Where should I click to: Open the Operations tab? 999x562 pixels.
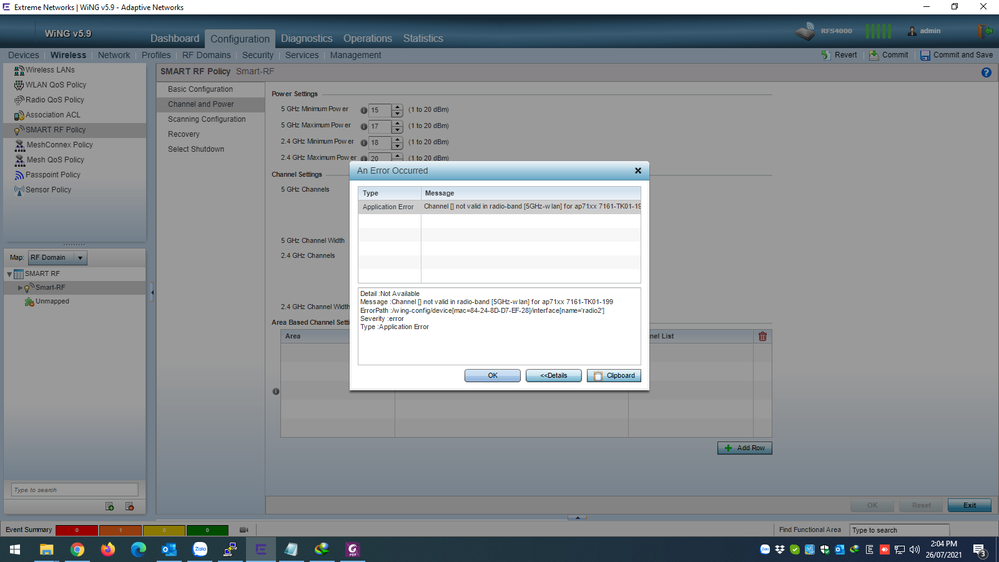click(368, 38)
